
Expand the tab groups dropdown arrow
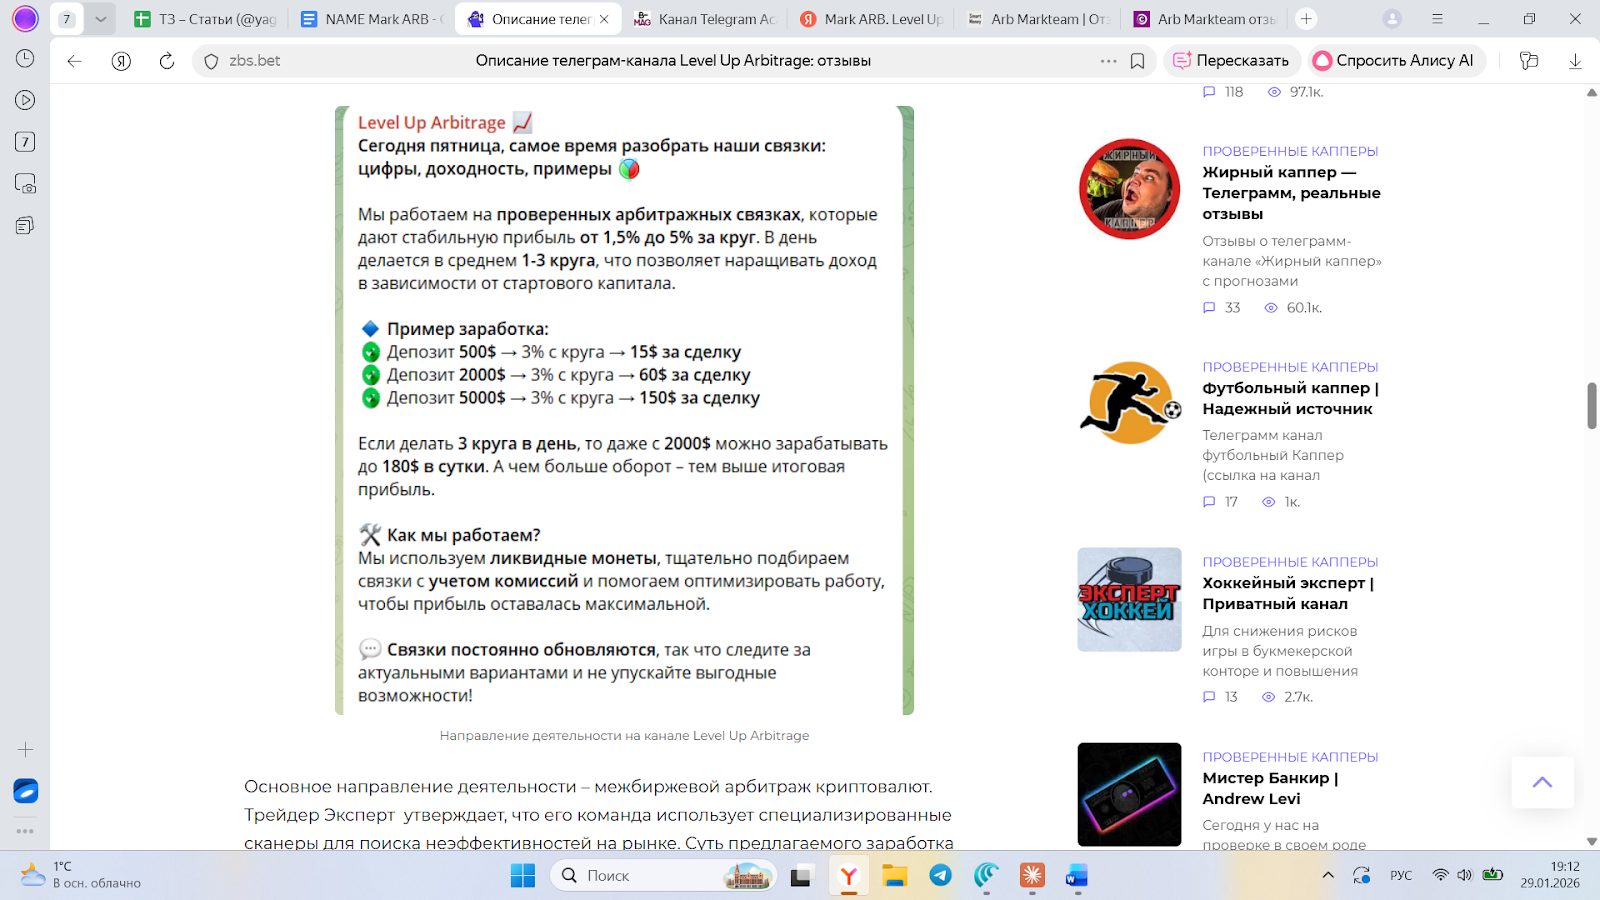click(x=100, y=19)
